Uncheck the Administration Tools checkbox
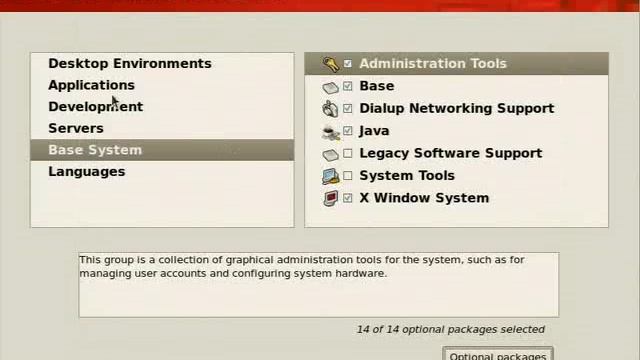Image resolution: width=640 pixels, height=360 pixels. tap(347, 64)
